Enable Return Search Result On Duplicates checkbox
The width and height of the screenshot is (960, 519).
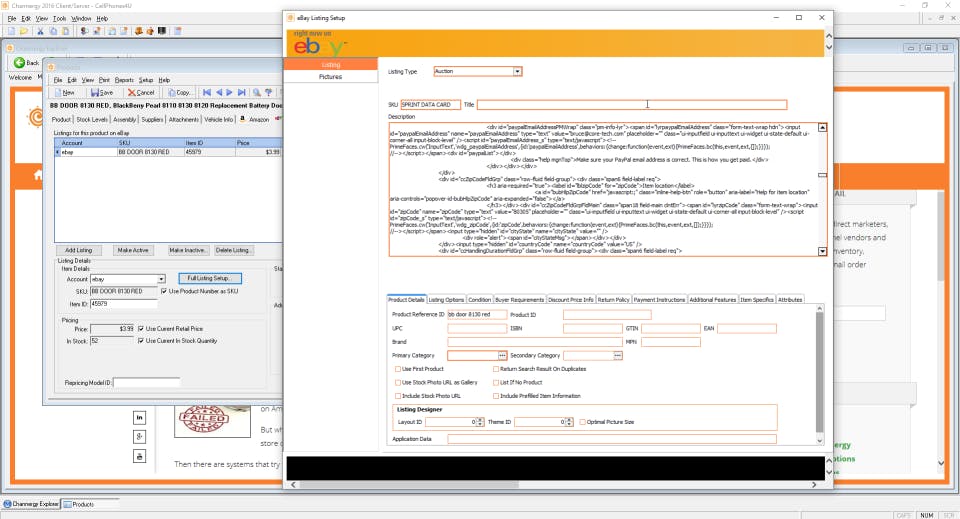pyautogui.click(x=496, y=369)
